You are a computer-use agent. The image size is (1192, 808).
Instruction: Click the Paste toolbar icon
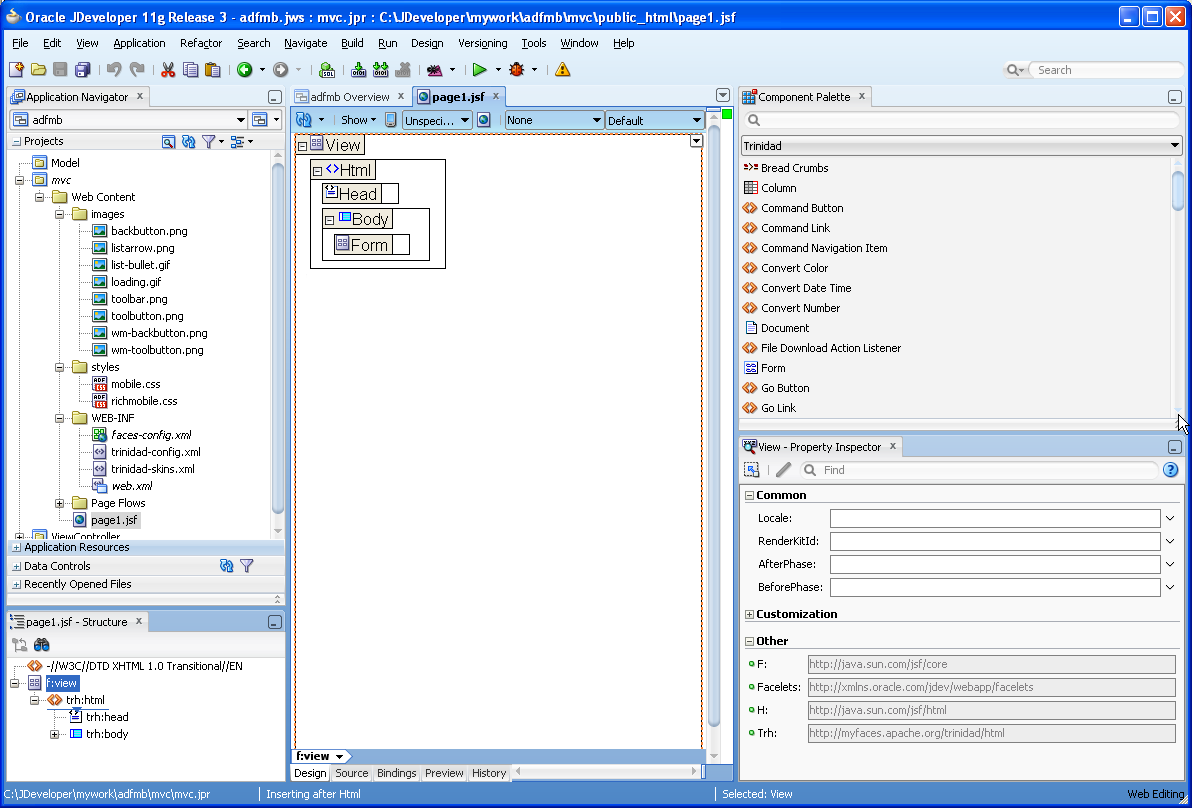click(x=213, y=70)
